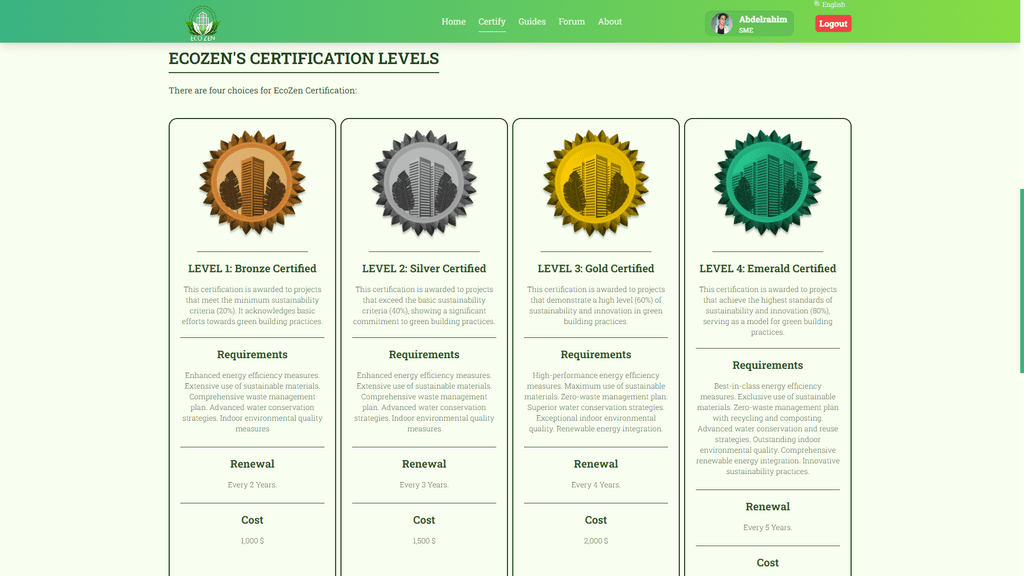1024x576 pixels.
Task: Select the 'LEVEL 1: Bronze Certified' heading
Action: (x=252, y=268)
